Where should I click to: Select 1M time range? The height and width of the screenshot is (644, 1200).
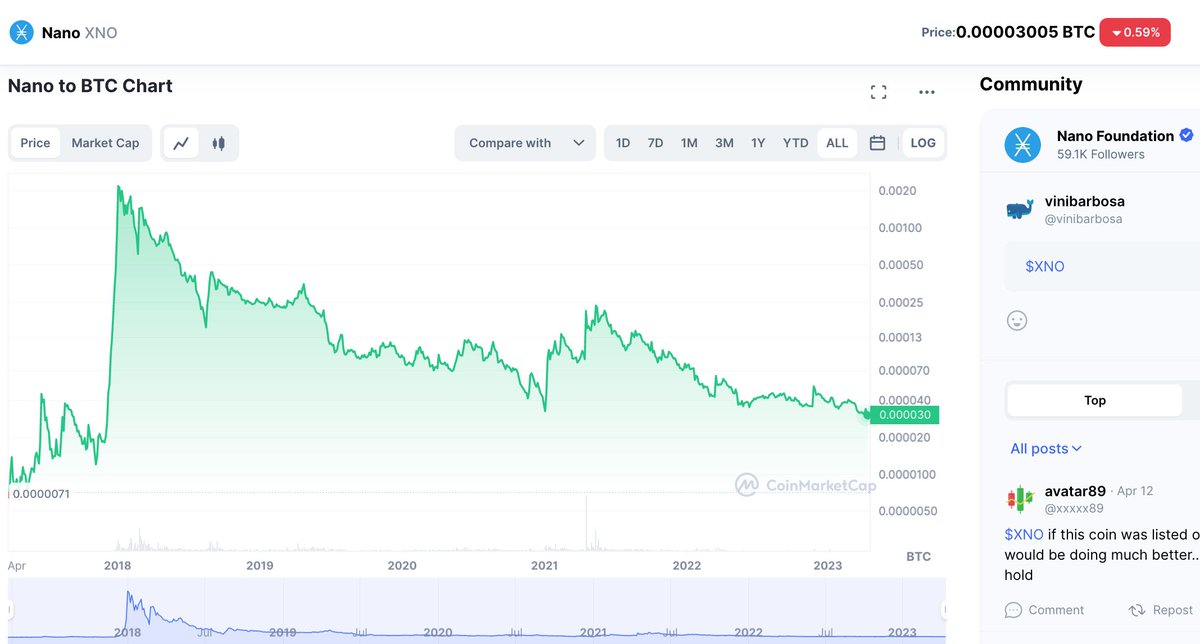point(689,143)
